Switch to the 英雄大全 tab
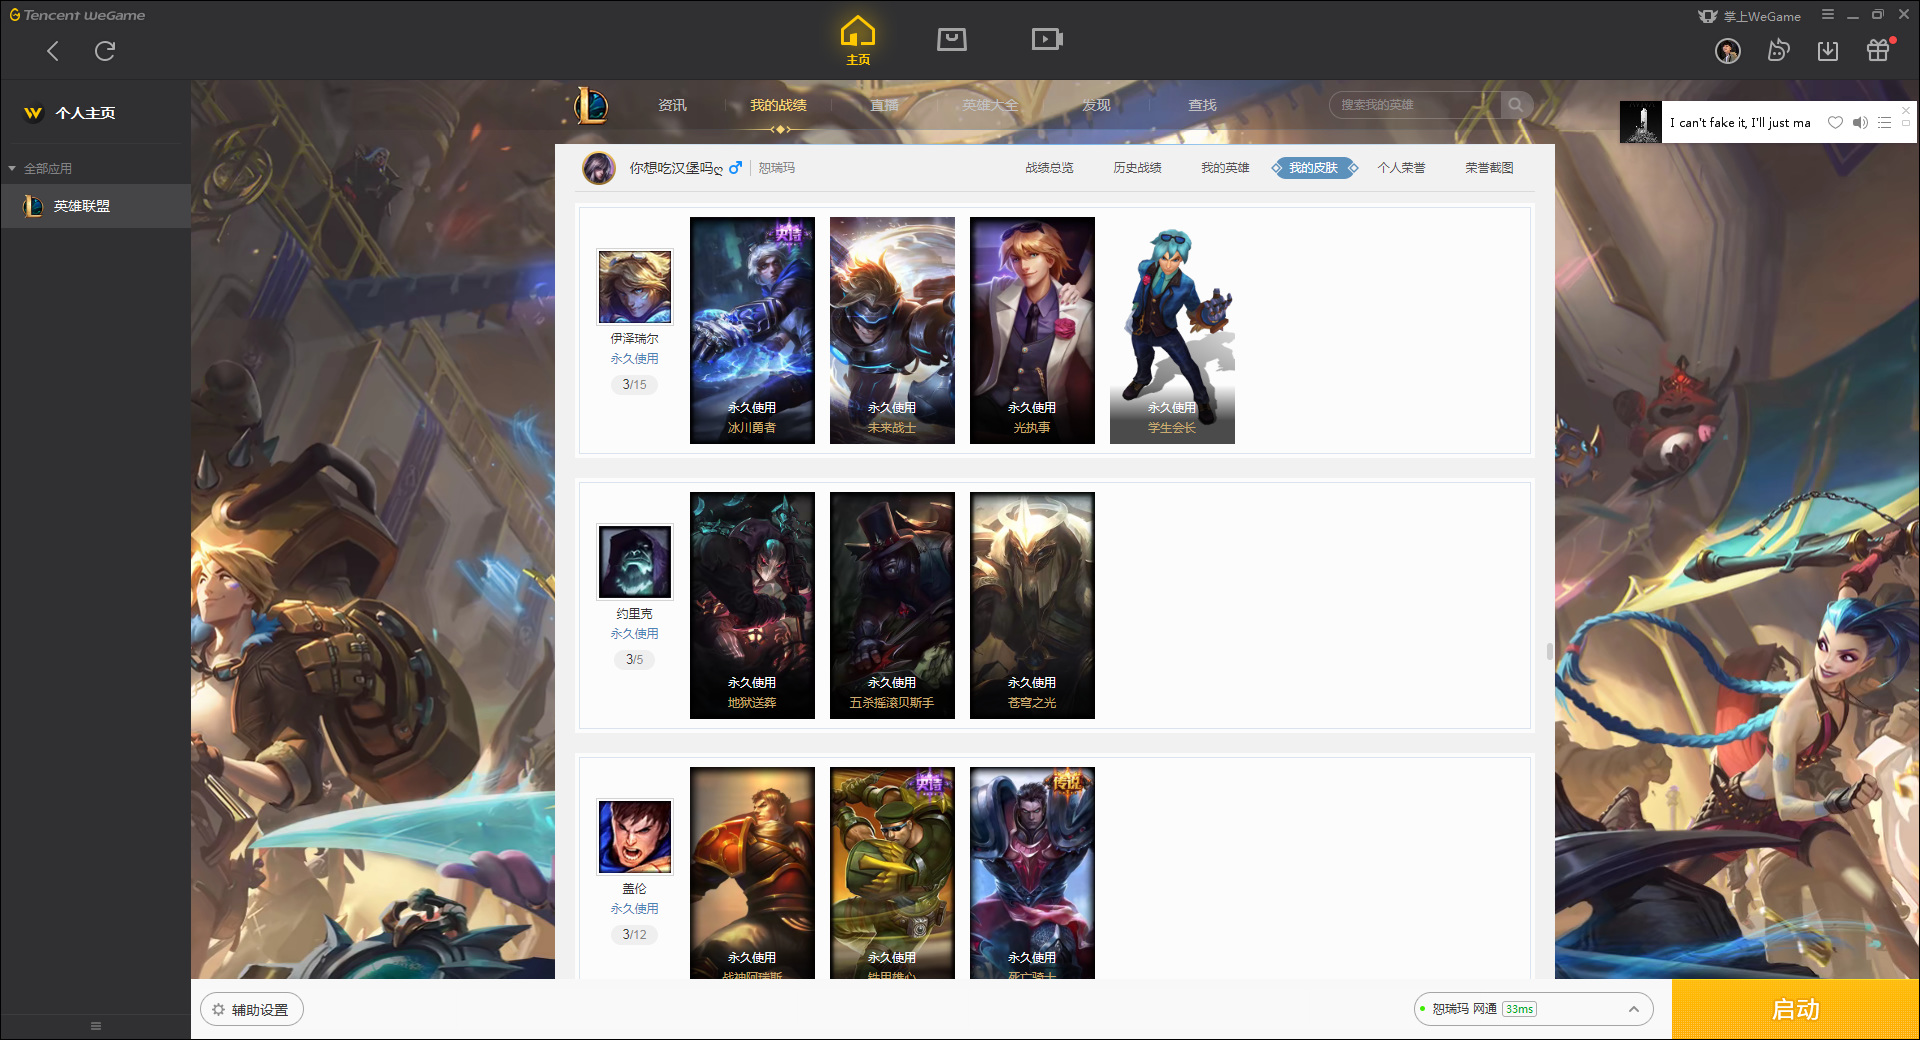The image size is (1920, 1040). click(x=990, y=105)
